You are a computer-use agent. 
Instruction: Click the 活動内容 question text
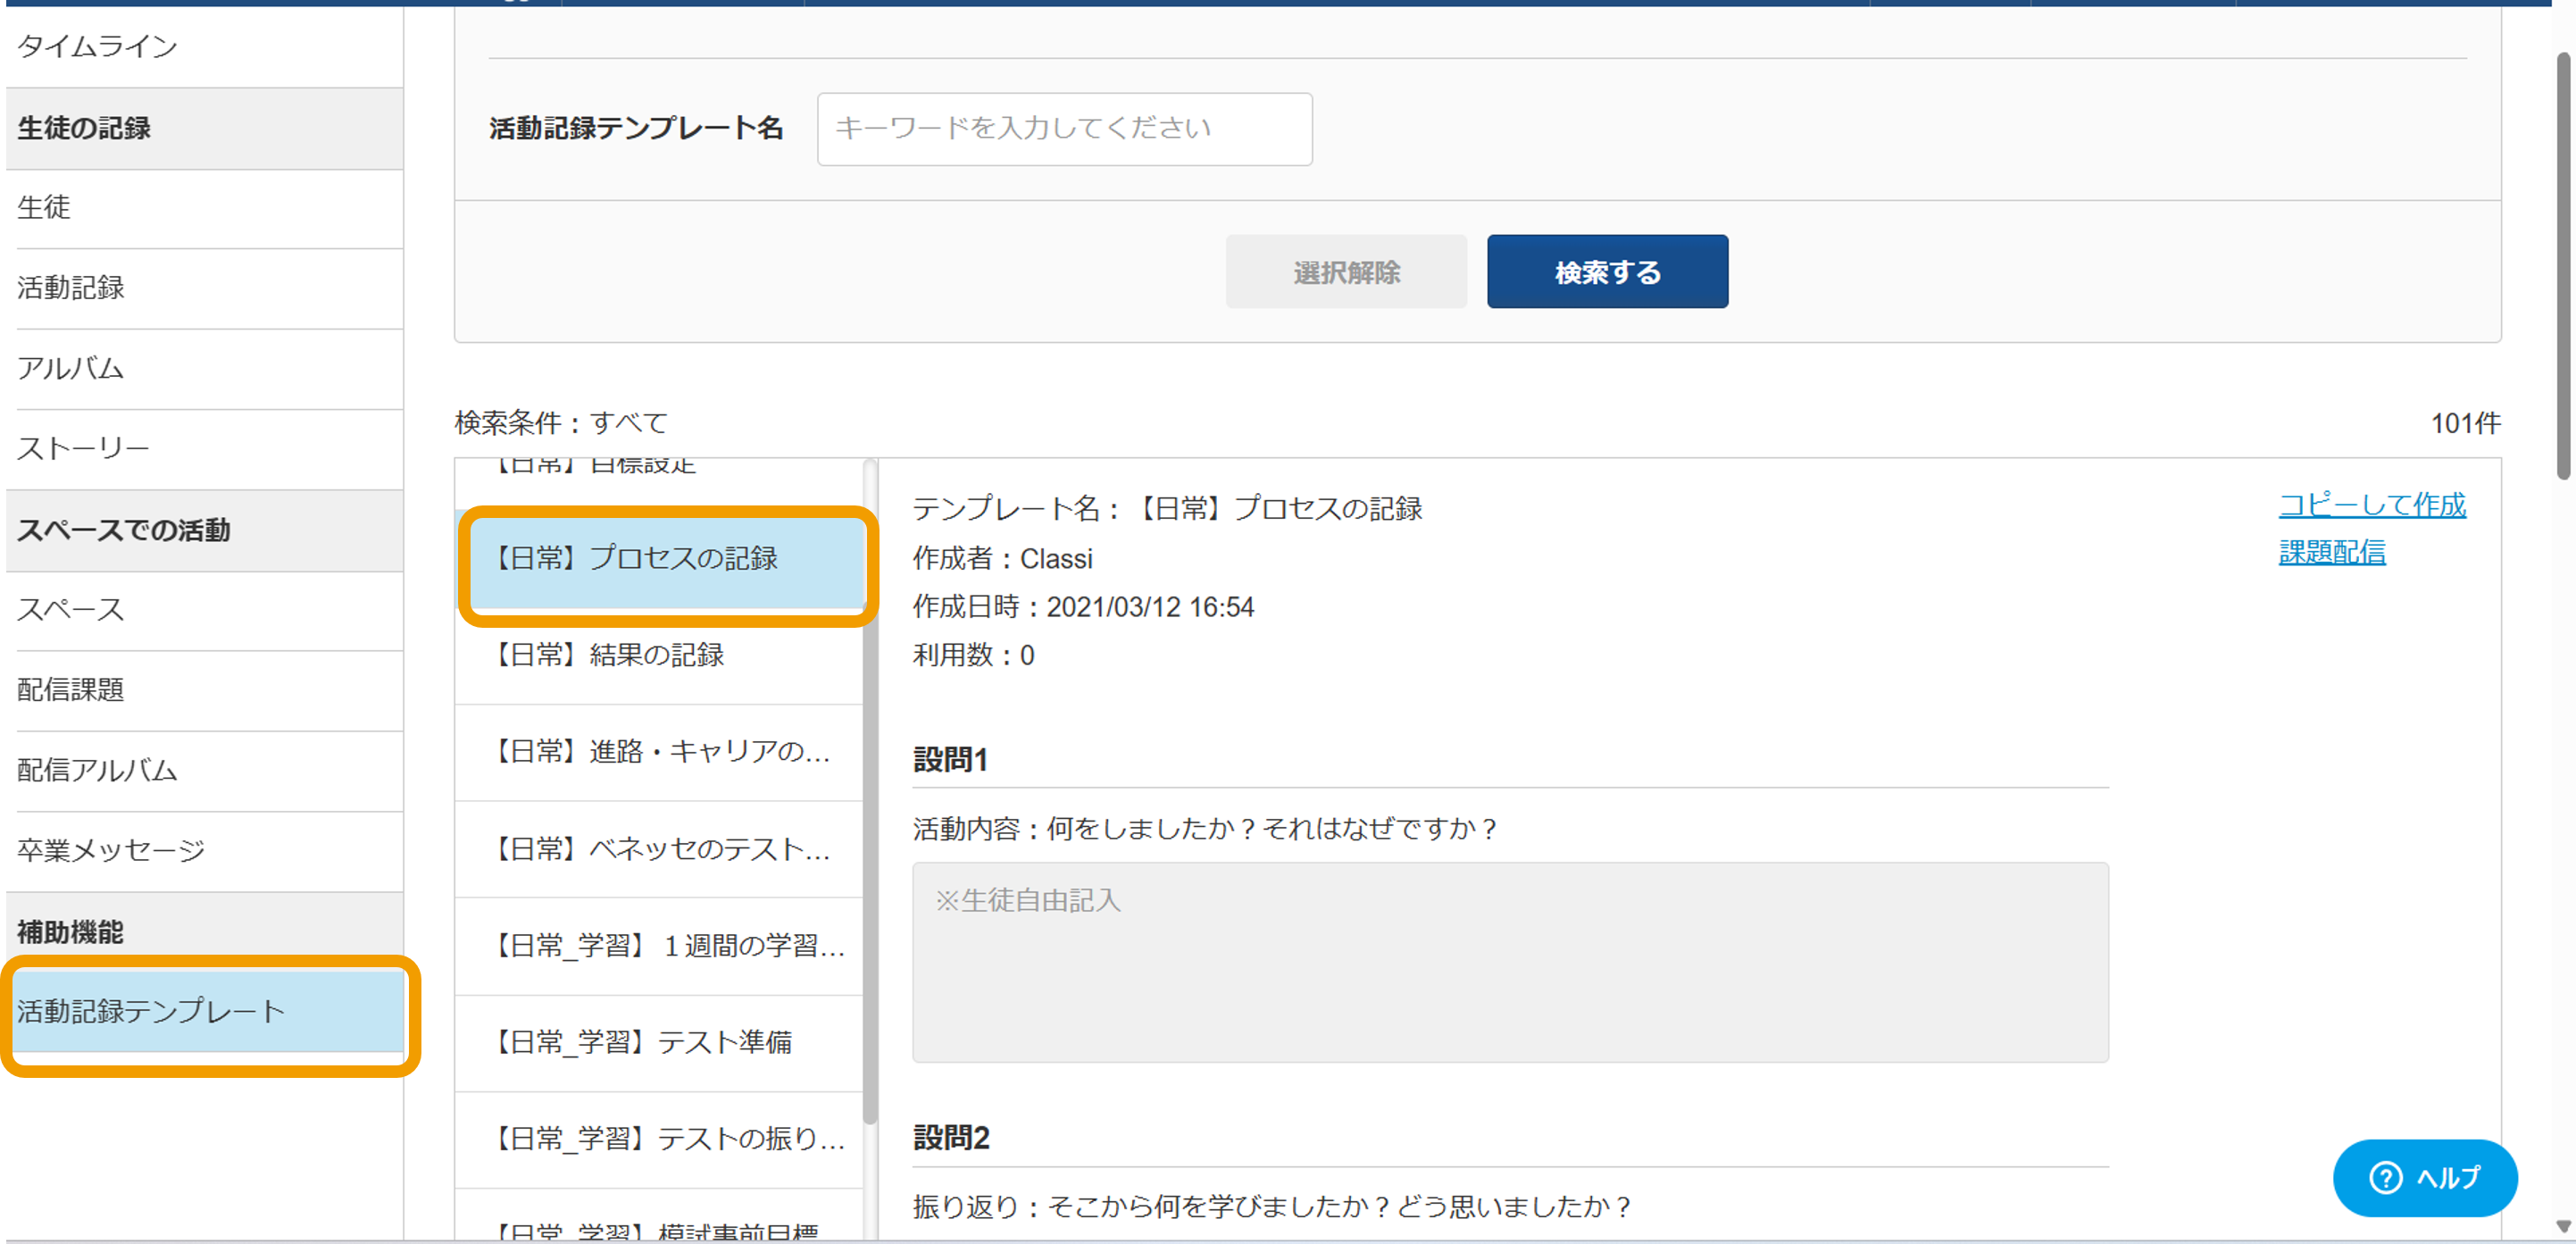pos(1205,829)
